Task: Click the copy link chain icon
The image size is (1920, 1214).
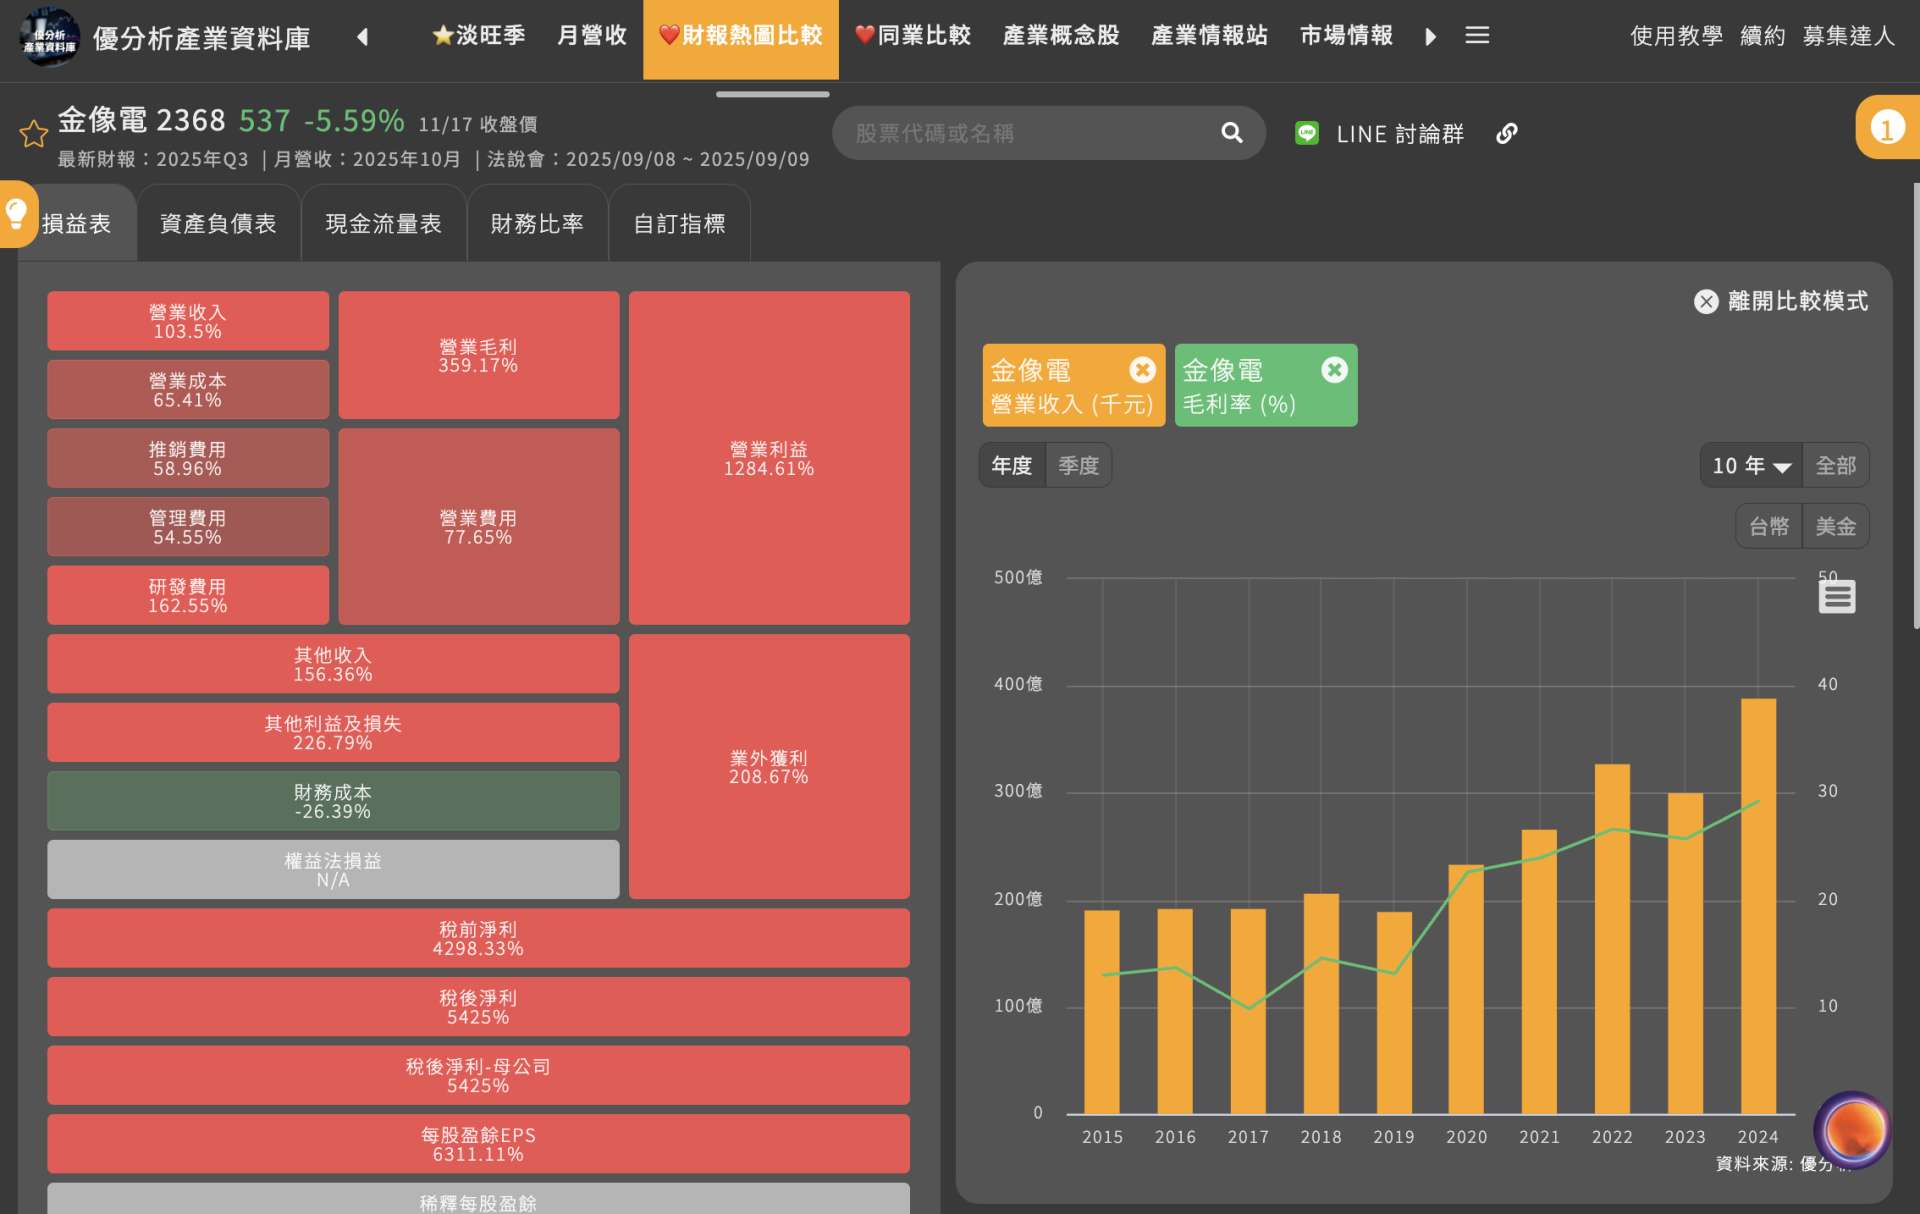Action: pos(1506,134)
